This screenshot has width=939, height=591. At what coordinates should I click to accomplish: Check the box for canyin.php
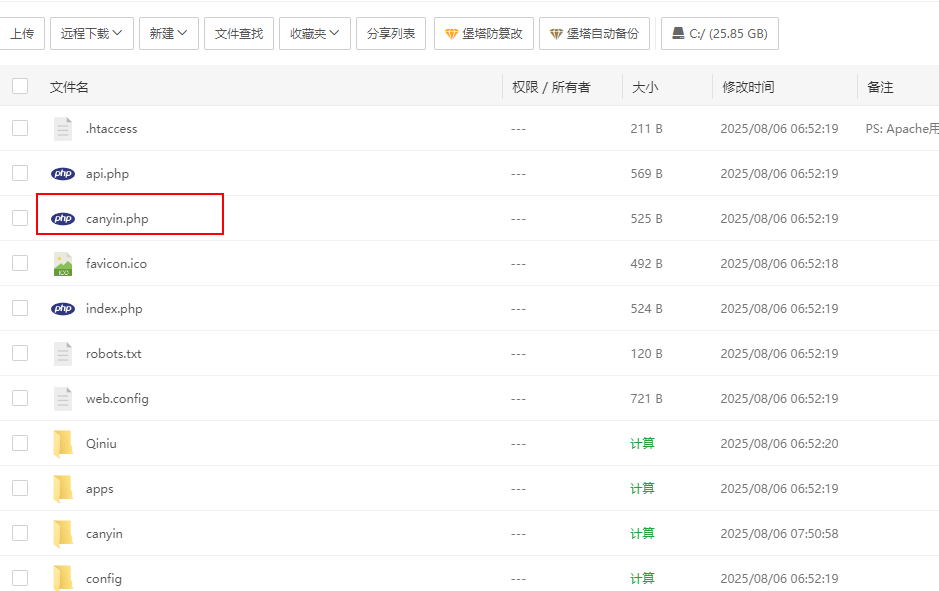click(x=20, y=219)
